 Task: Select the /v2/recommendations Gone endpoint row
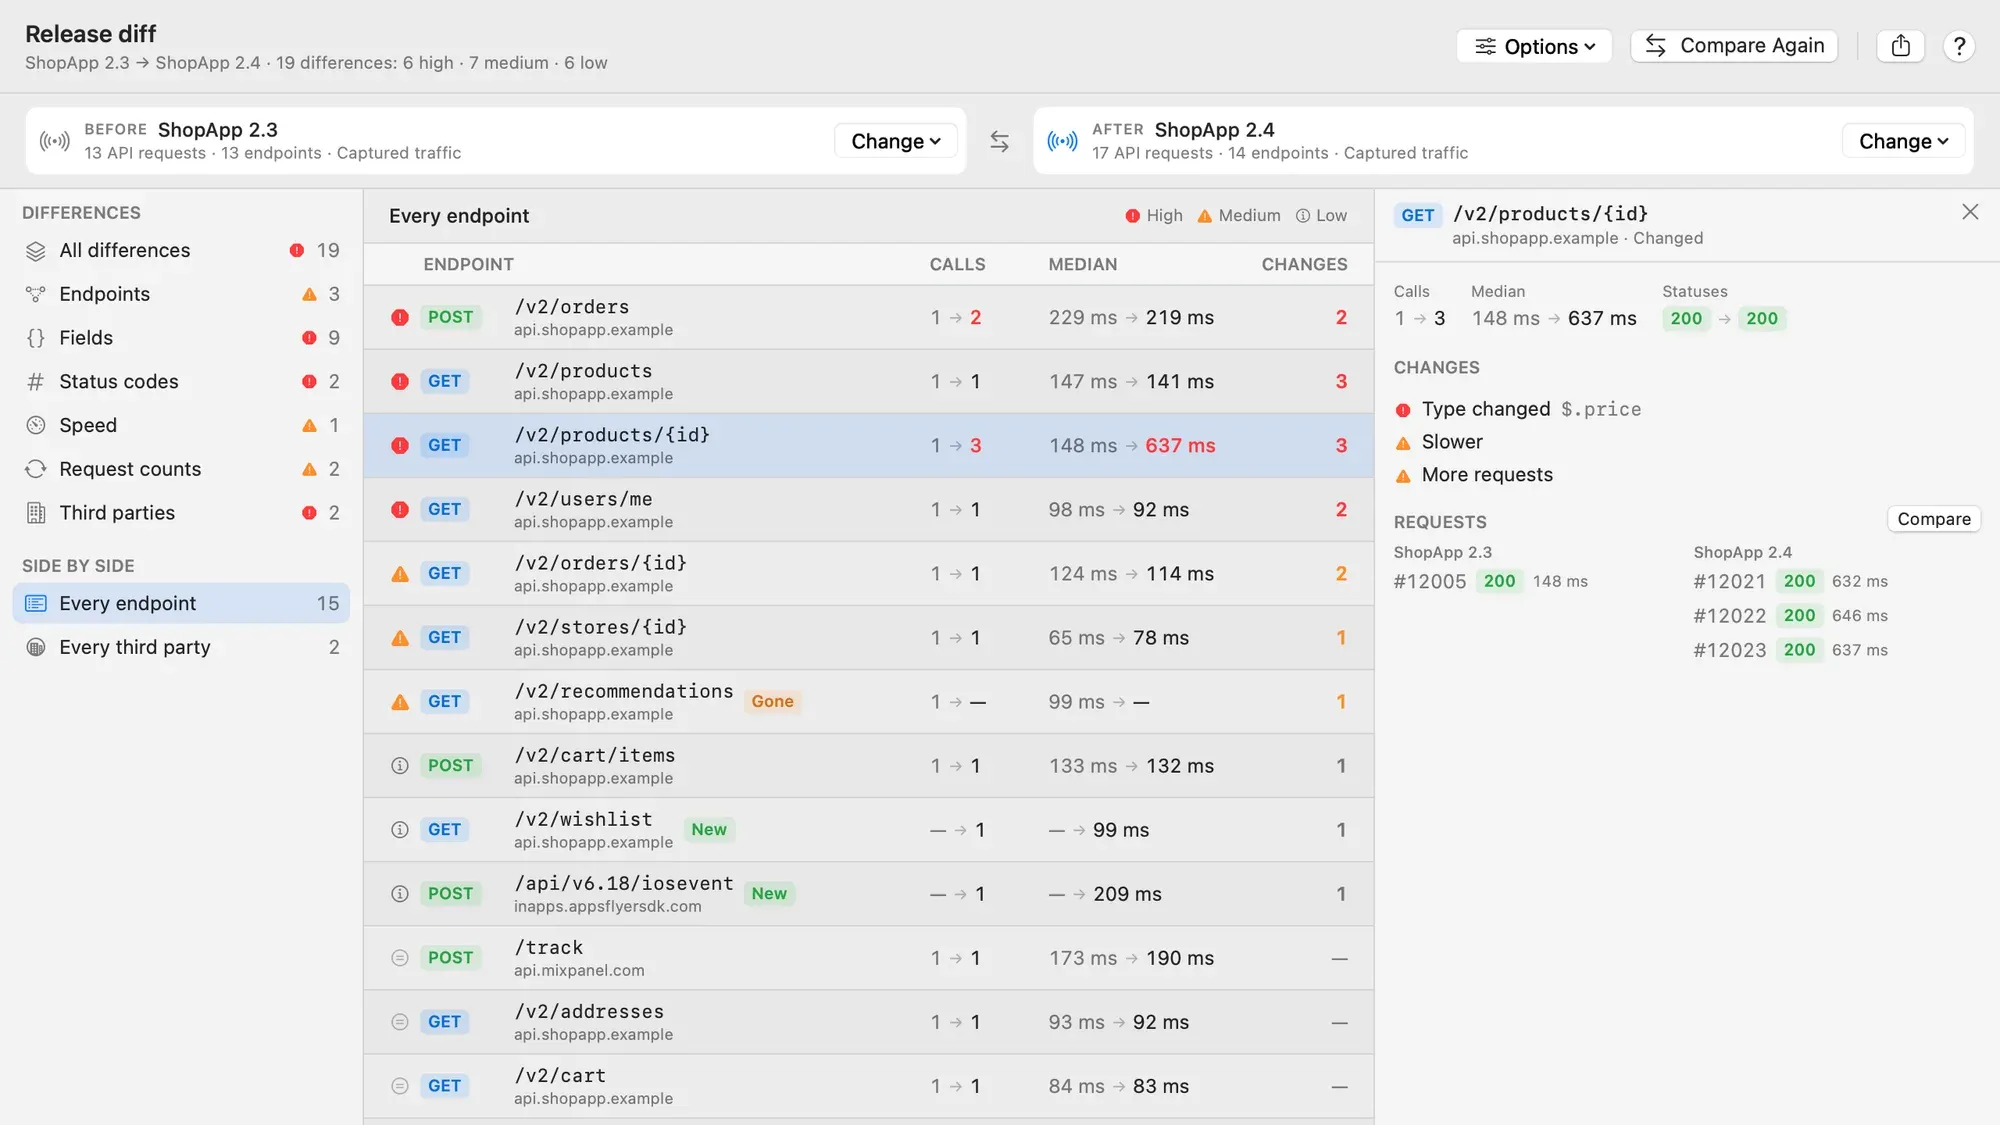(x=868, y=702)
